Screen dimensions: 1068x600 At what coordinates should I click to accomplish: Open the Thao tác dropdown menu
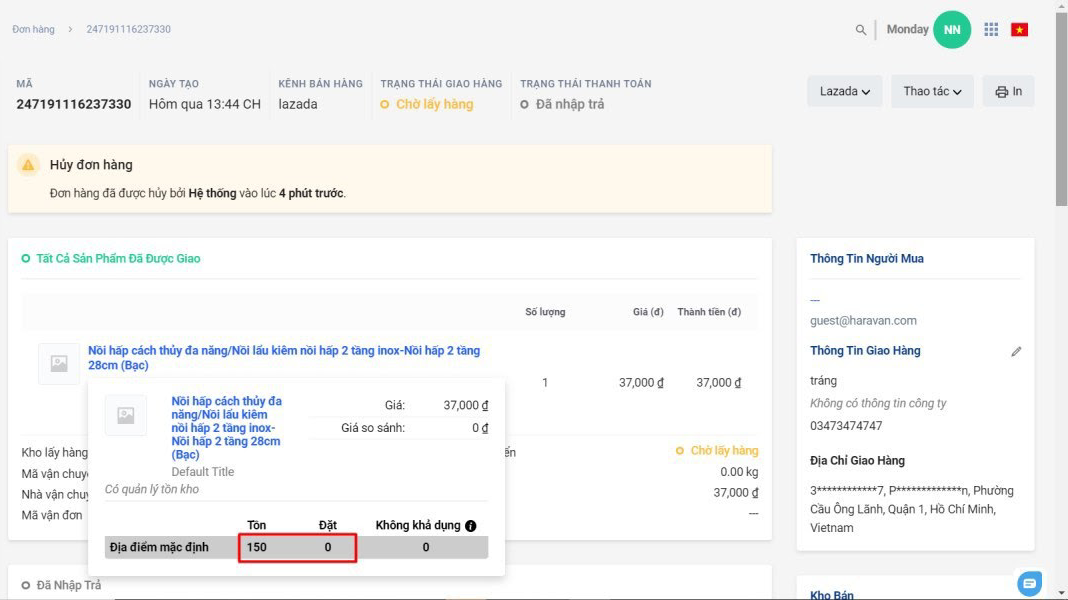pyautogui.click(x=932, y=91)
